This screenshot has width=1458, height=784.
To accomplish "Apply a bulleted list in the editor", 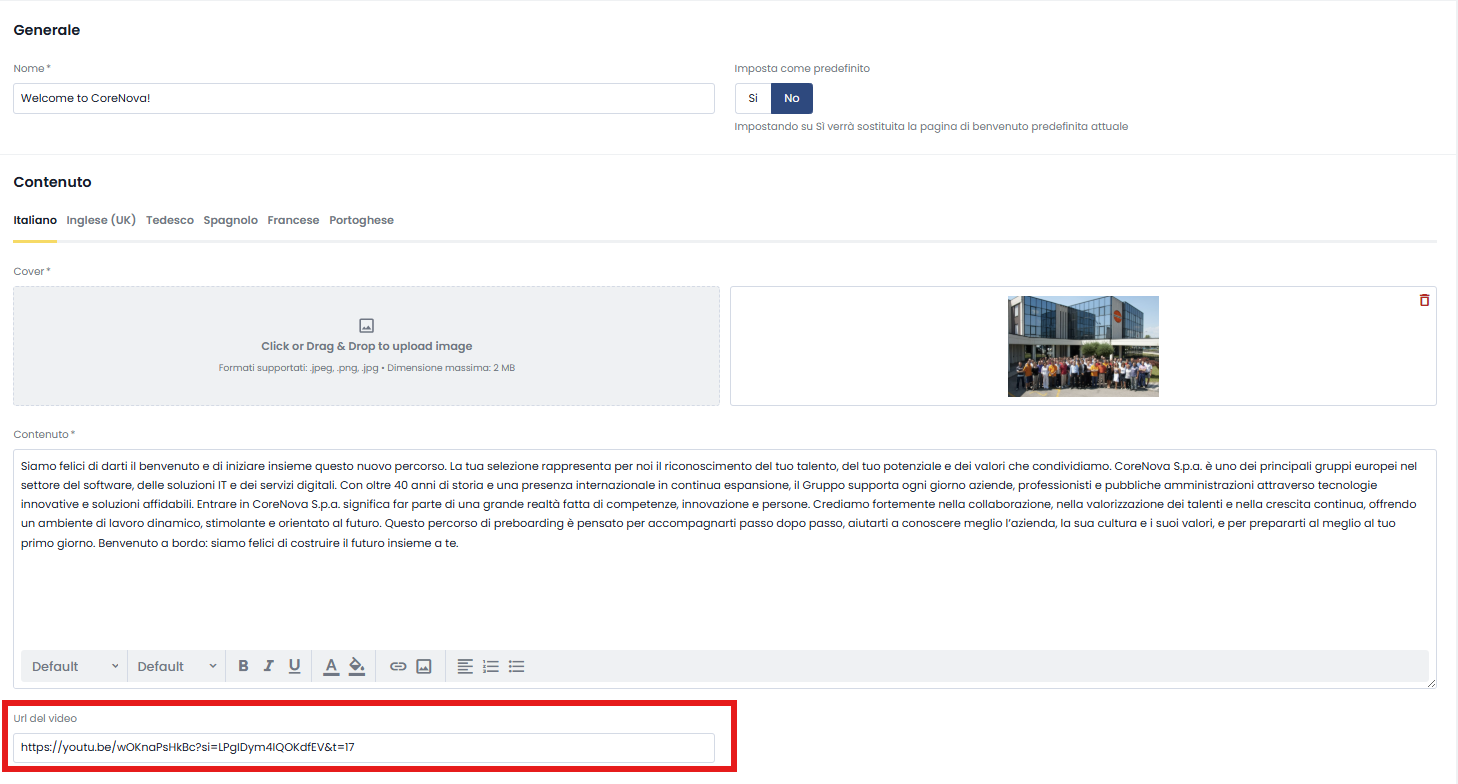I will (x=517, y=666).
